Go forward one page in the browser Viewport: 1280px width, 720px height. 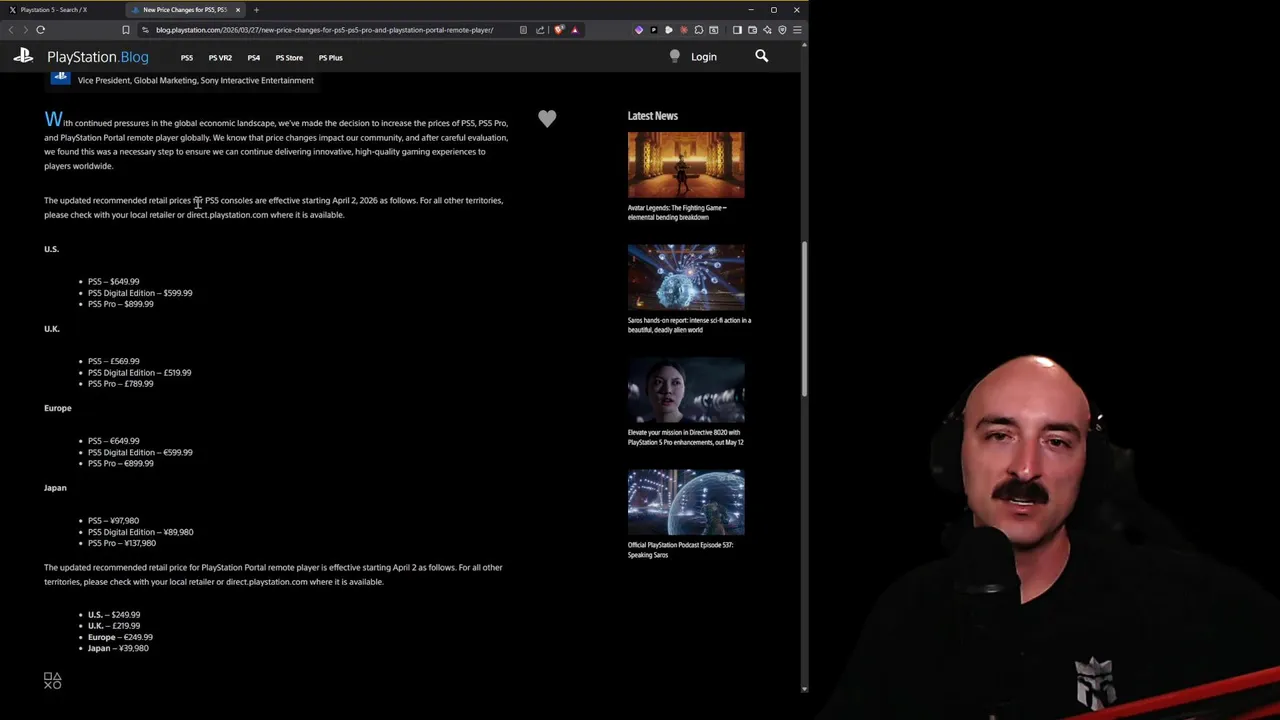(x=25, y=30)
